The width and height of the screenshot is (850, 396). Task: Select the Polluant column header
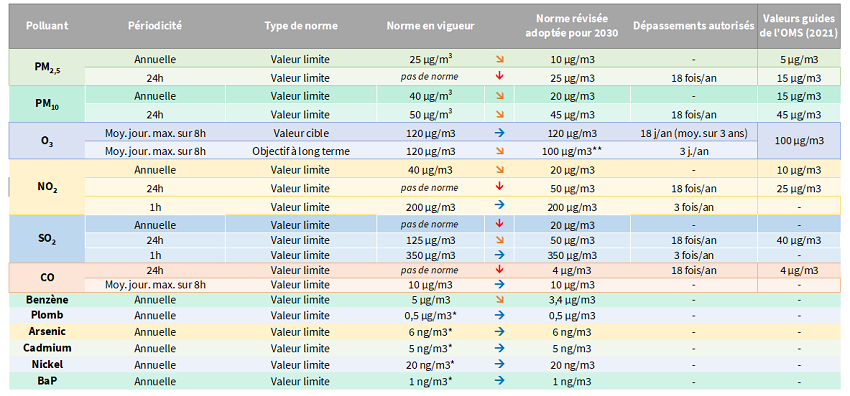tap(47, 26)
